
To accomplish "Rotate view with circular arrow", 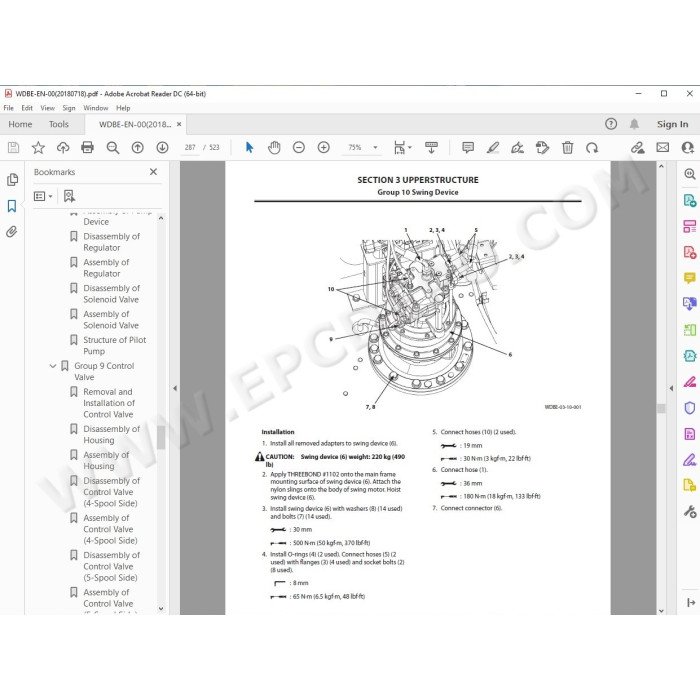I will point(592,147).
